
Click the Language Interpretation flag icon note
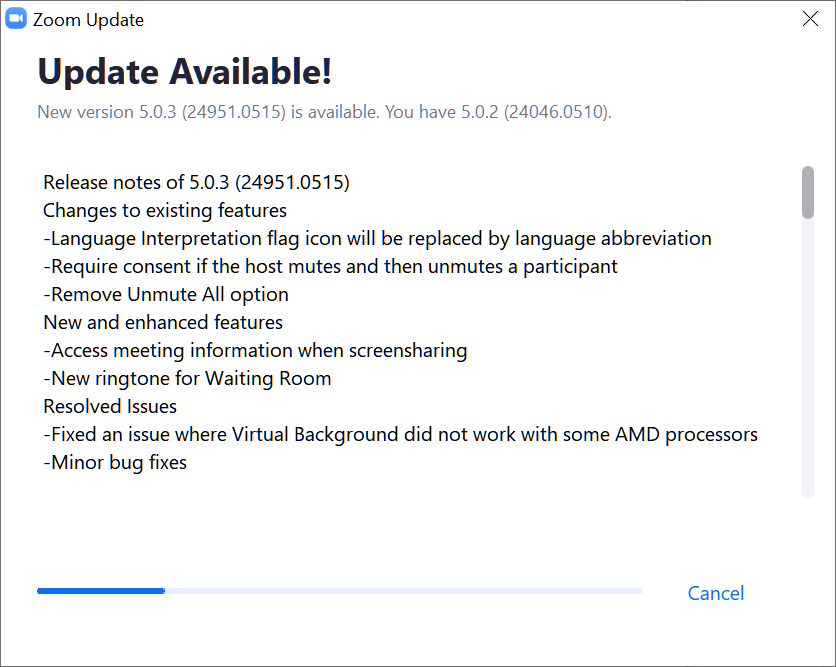(x=377, y=238)
